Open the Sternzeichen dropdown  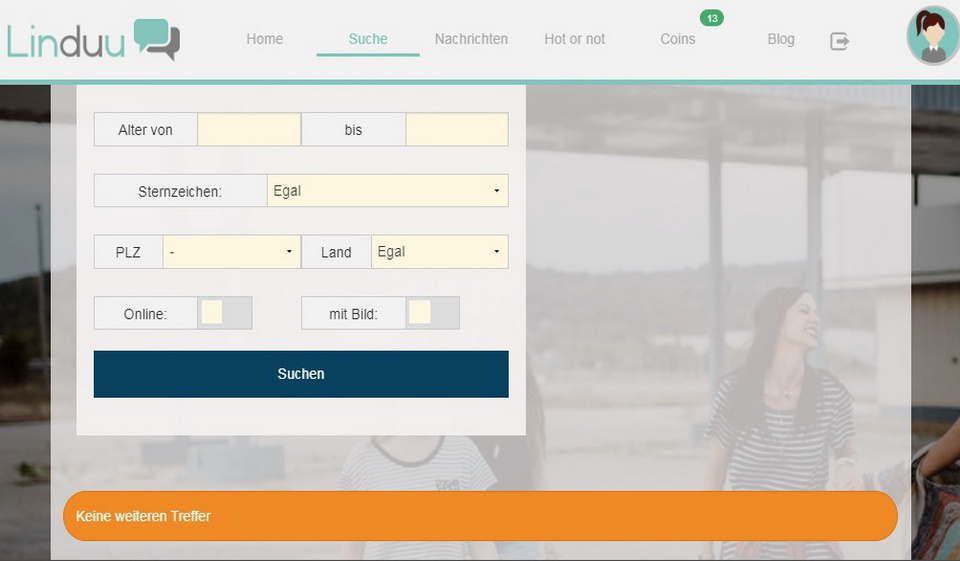[x=387, y=191]
